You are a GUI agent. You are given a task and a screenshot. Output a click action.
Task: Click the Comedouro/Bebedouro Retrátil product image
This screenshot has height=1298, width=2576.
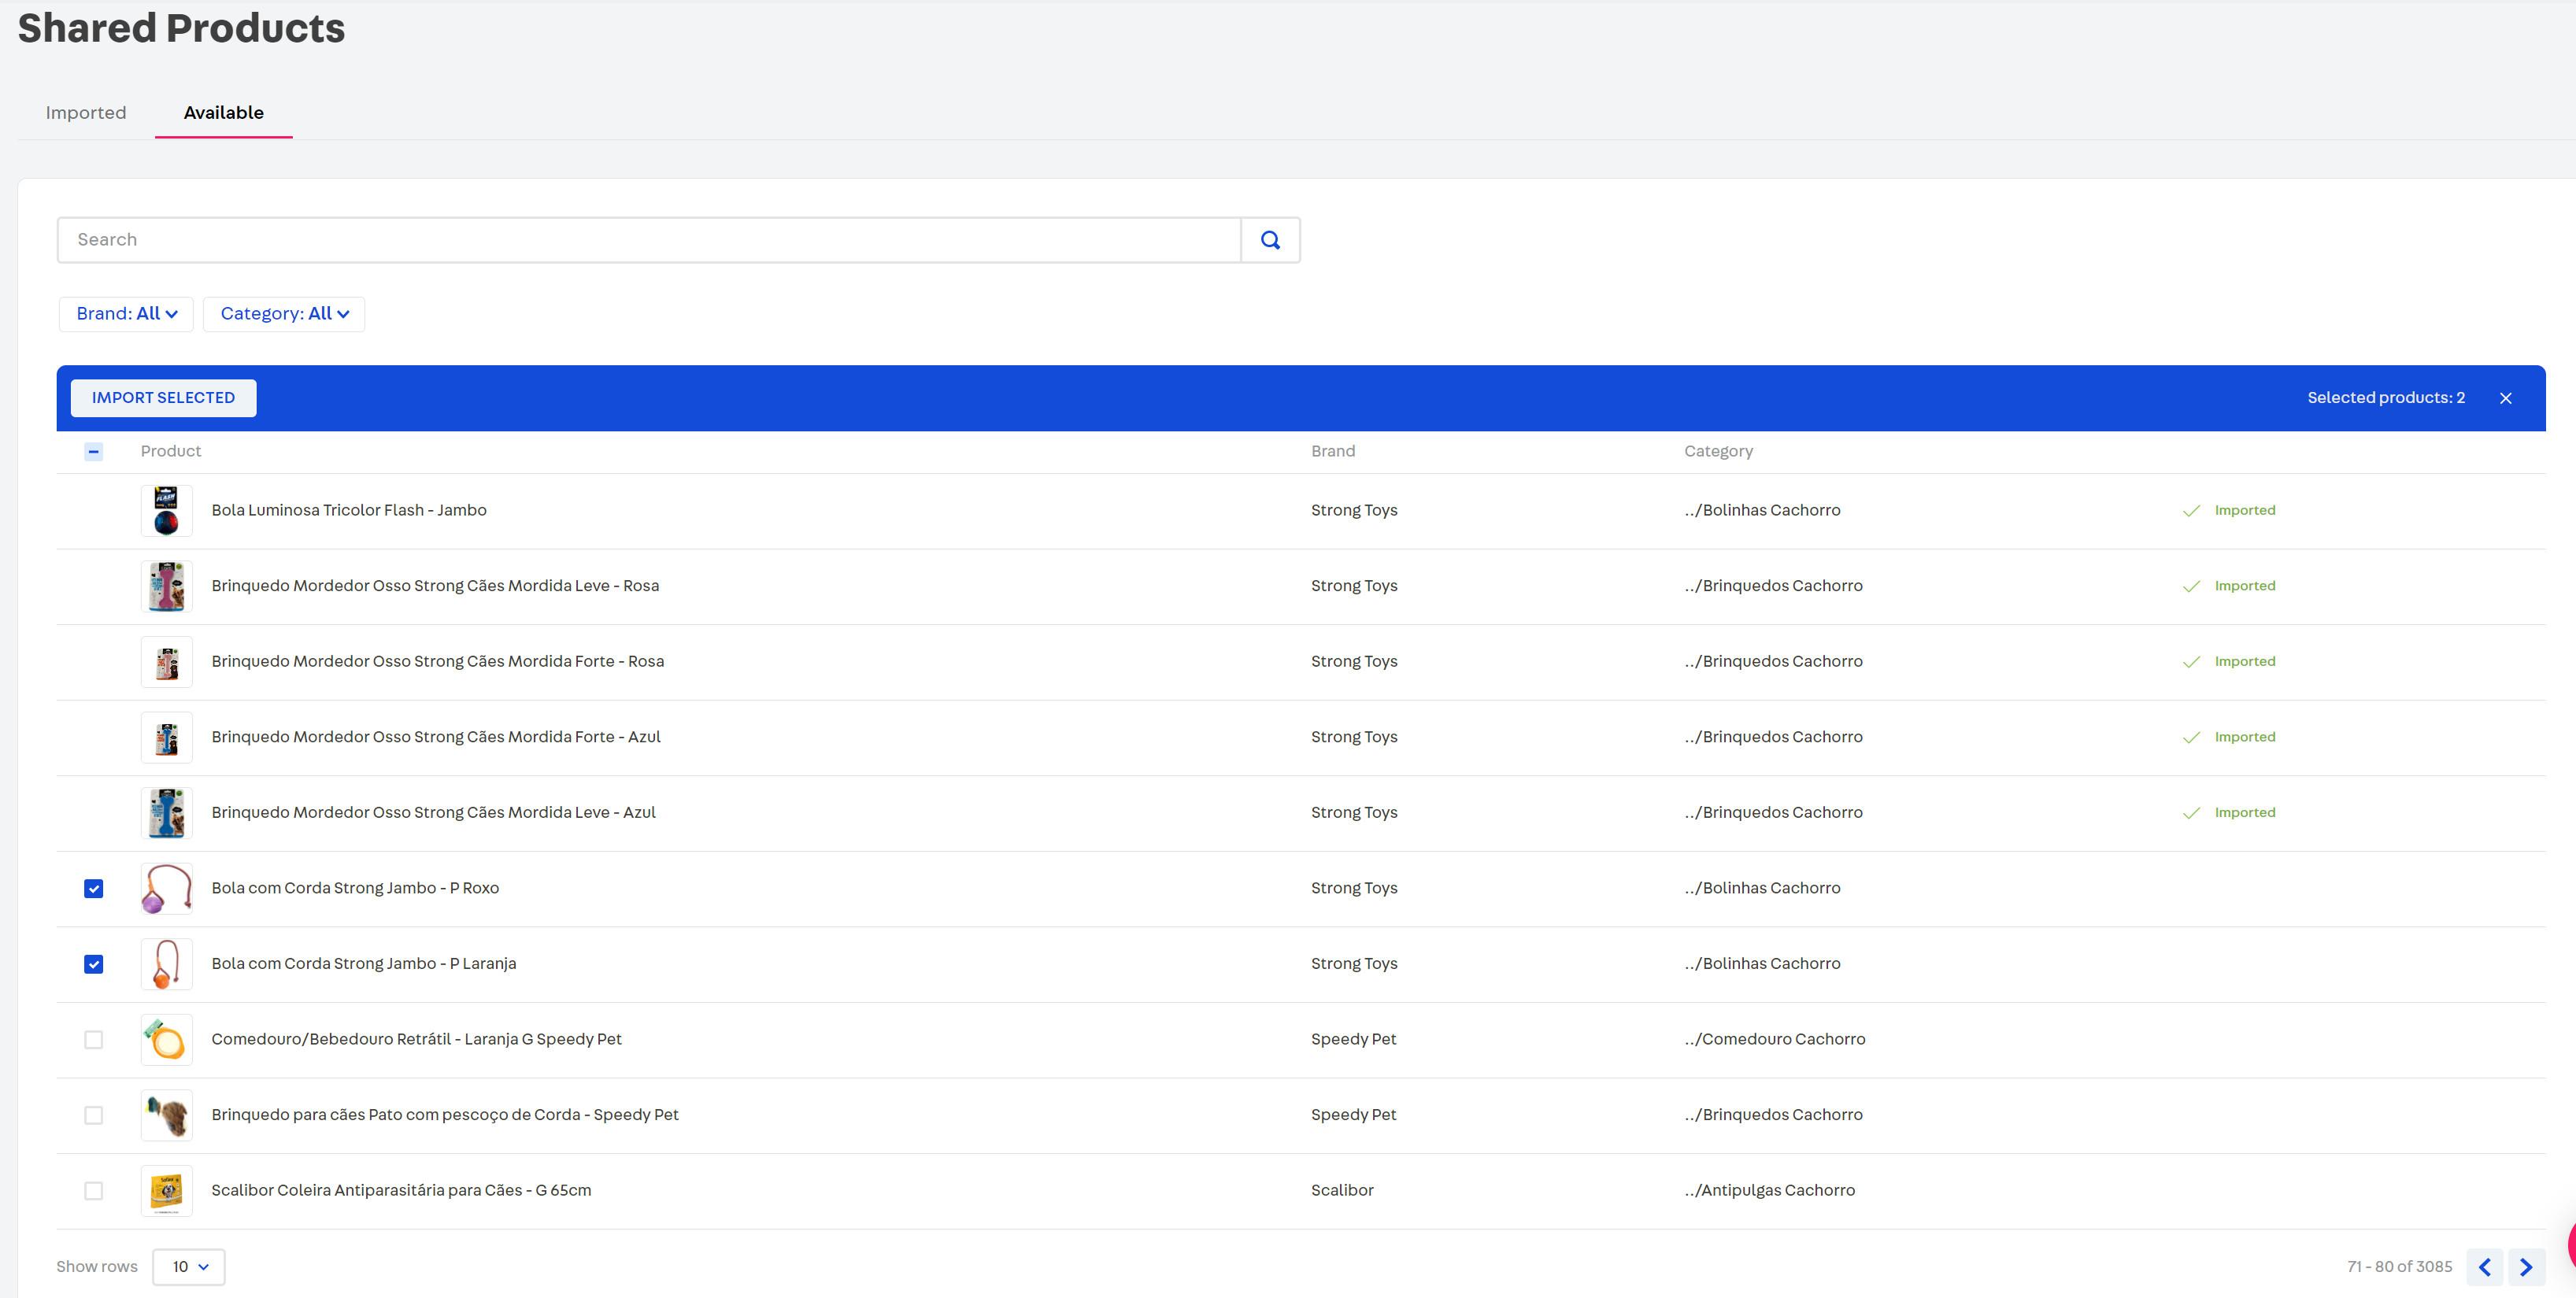click(x=166, y=1040)
